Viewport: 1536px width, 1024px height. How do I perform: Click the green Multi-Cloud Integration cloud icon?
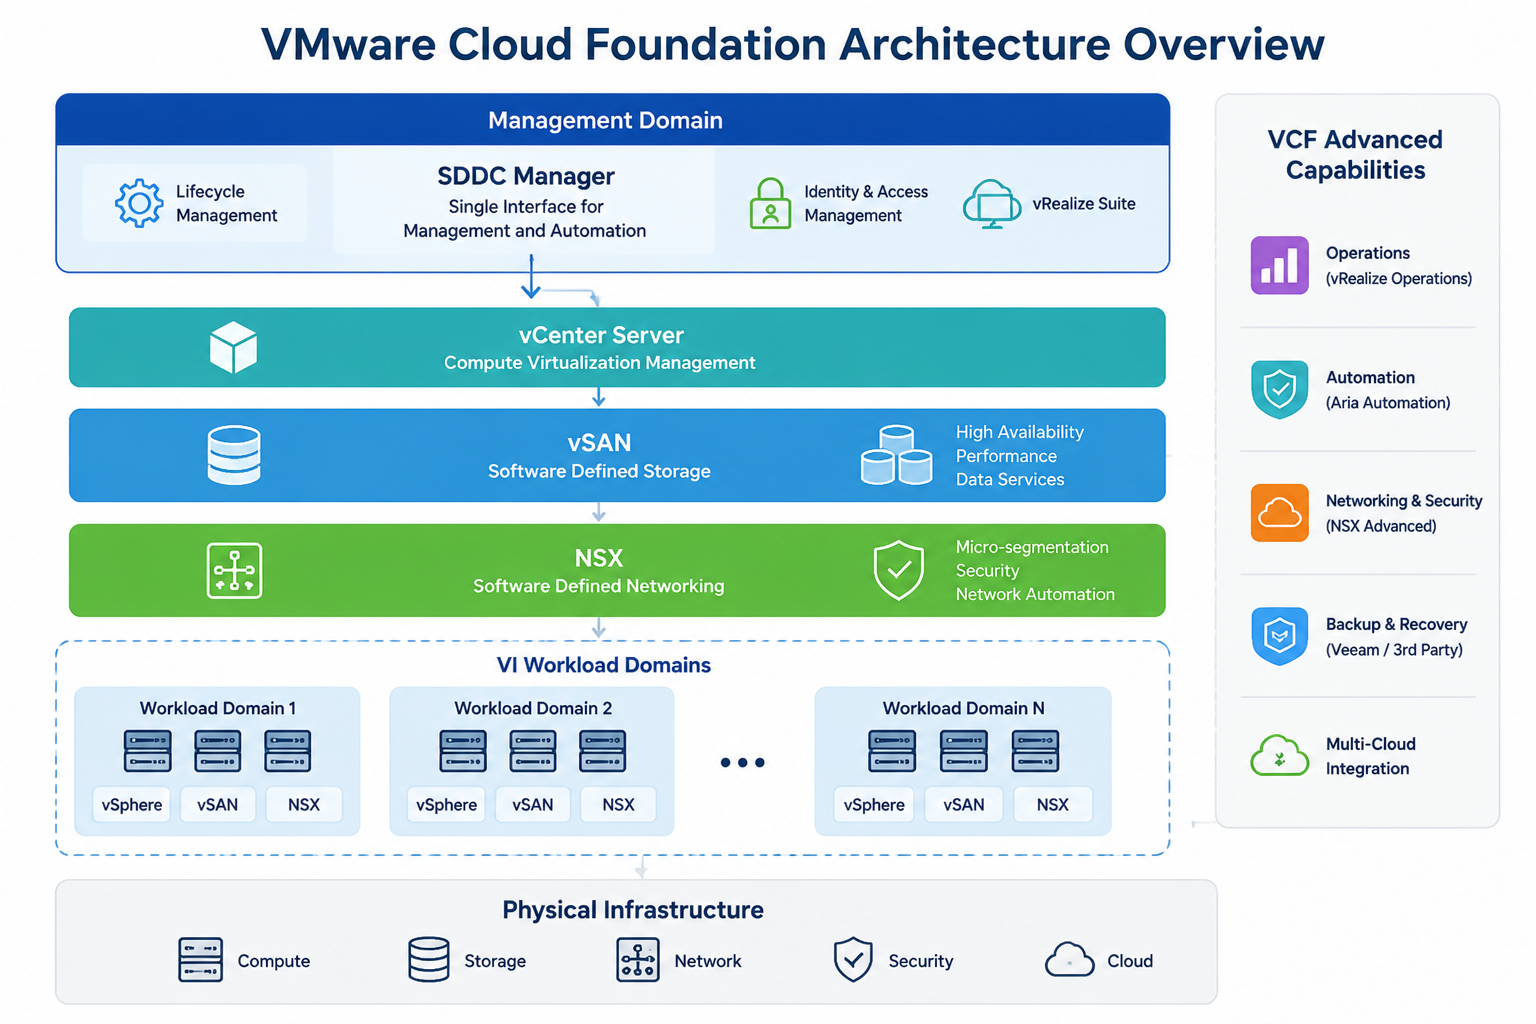[1279, 756]
